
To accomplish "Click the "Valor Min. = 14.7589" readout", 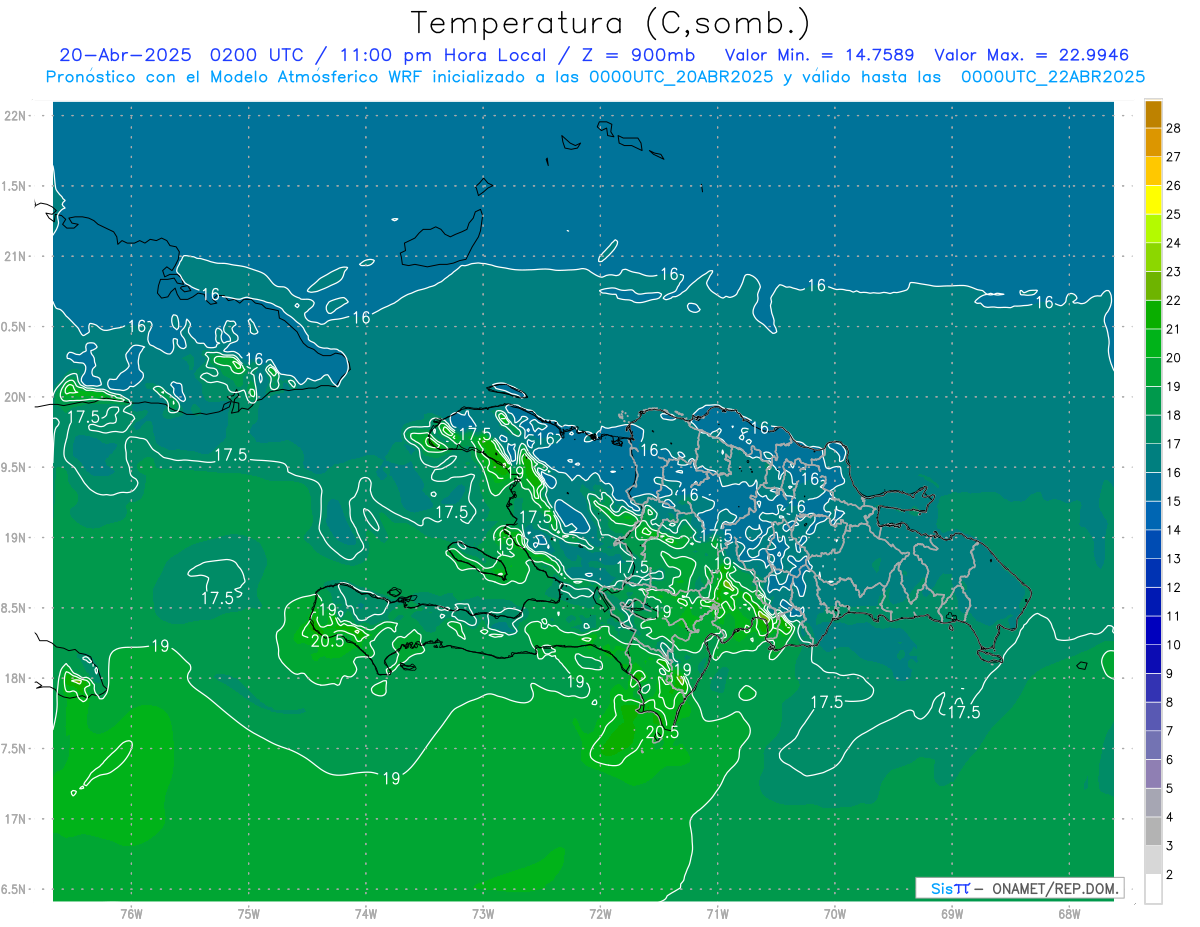I will click(819, 55).
